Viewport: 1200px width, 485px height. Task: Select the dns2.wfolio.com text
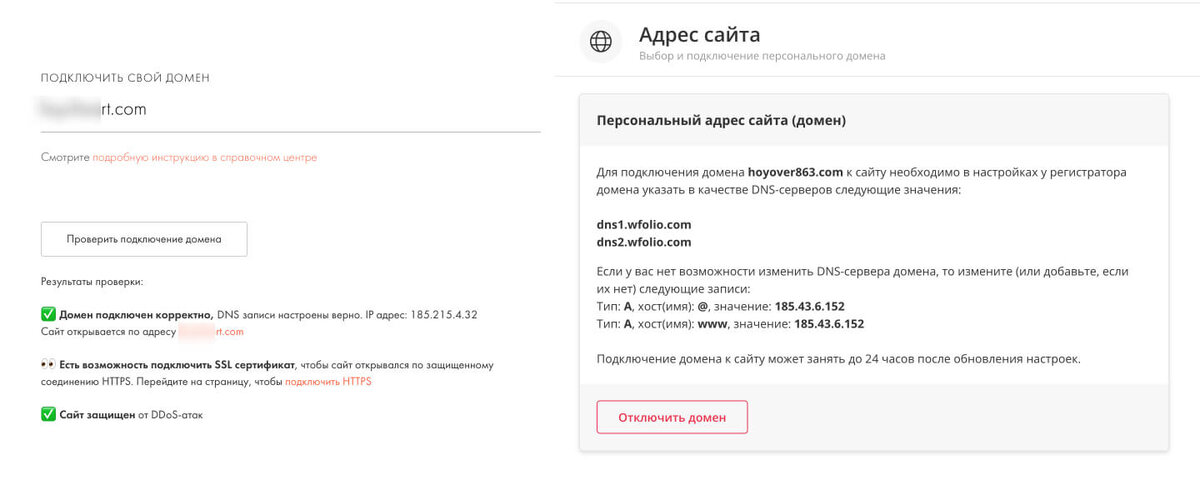click(644, 242)
